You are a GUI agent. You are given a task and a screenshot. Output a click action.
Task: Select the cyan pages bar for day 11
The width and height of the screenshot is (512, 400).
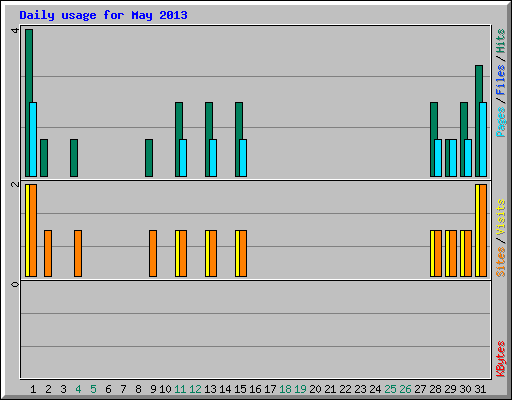(183, 158)
